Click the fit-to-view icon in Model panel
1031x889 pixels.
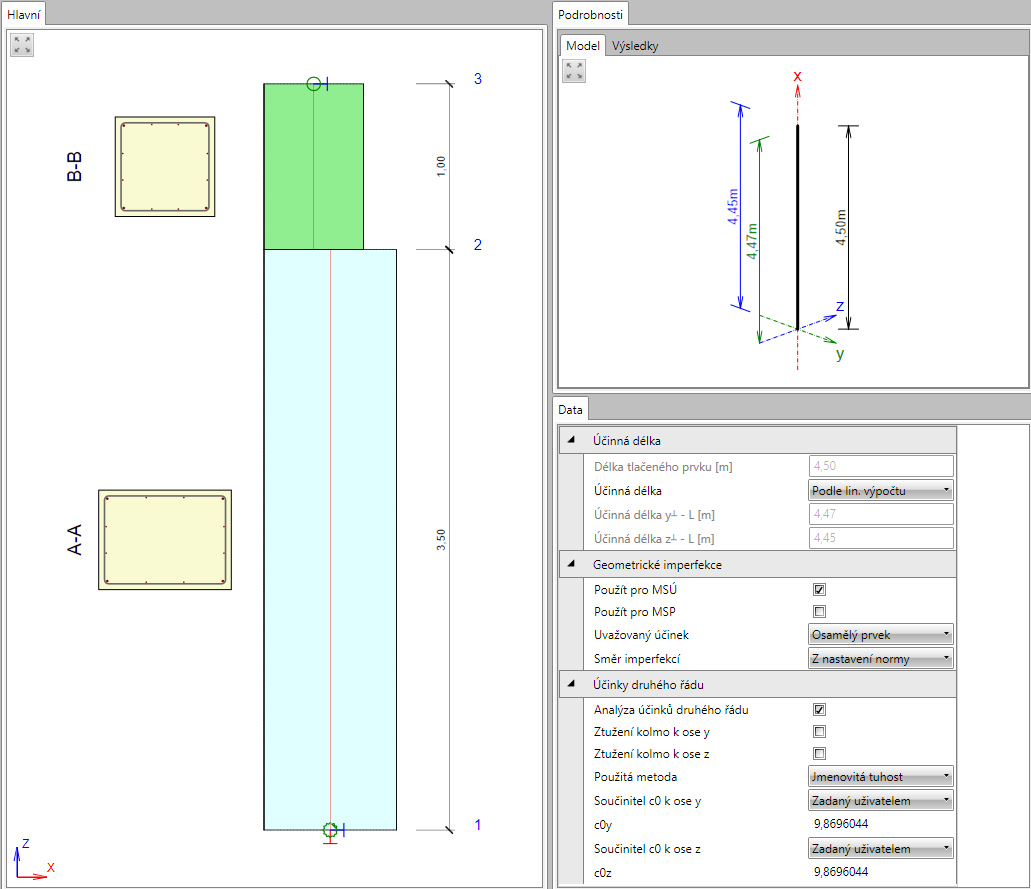(x=574, y=70)
